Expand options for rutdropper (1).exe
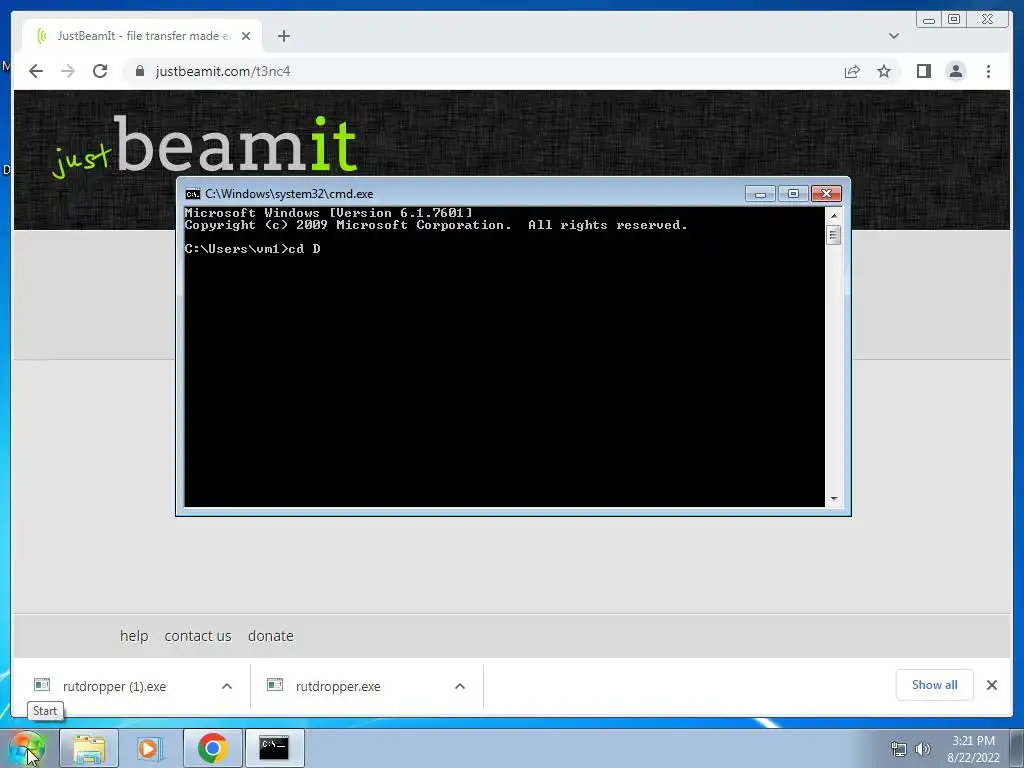Viewport: 1024px width, 768px height. point(227,686)
